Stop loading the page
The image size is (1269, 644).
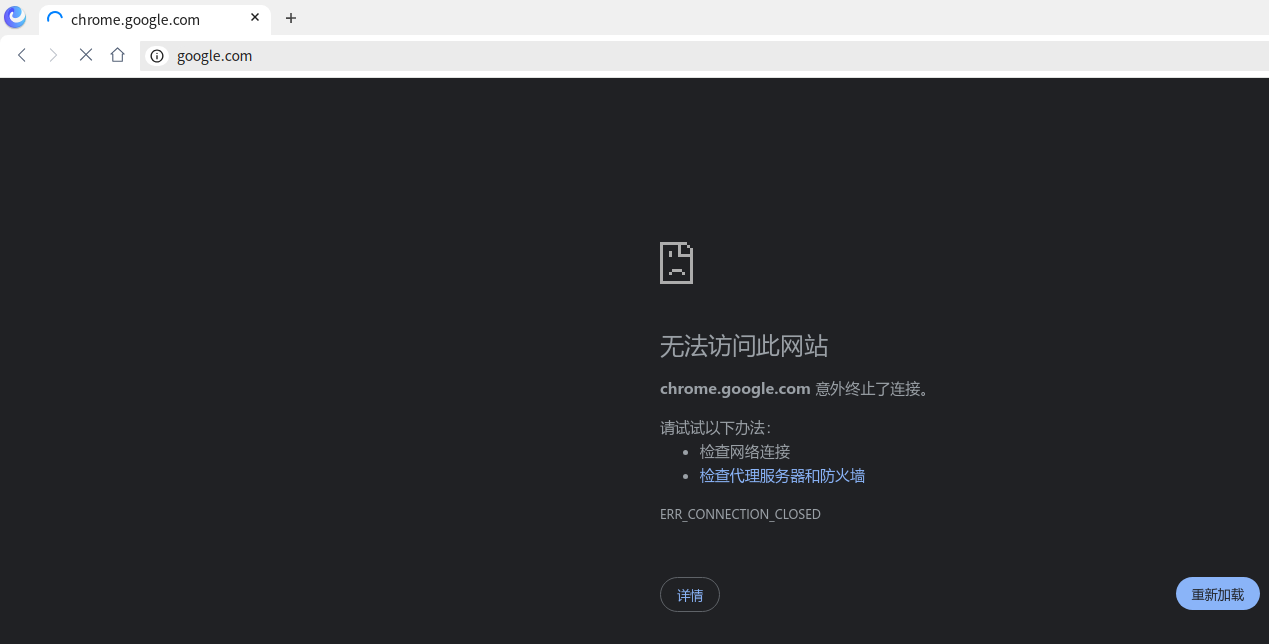(x=86, y=55)
